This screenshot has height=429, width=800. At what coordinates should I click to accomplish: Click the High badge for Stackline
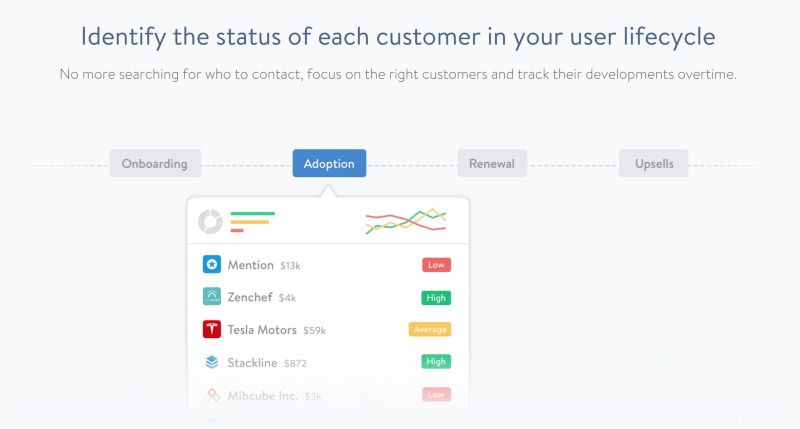[436, 362]
